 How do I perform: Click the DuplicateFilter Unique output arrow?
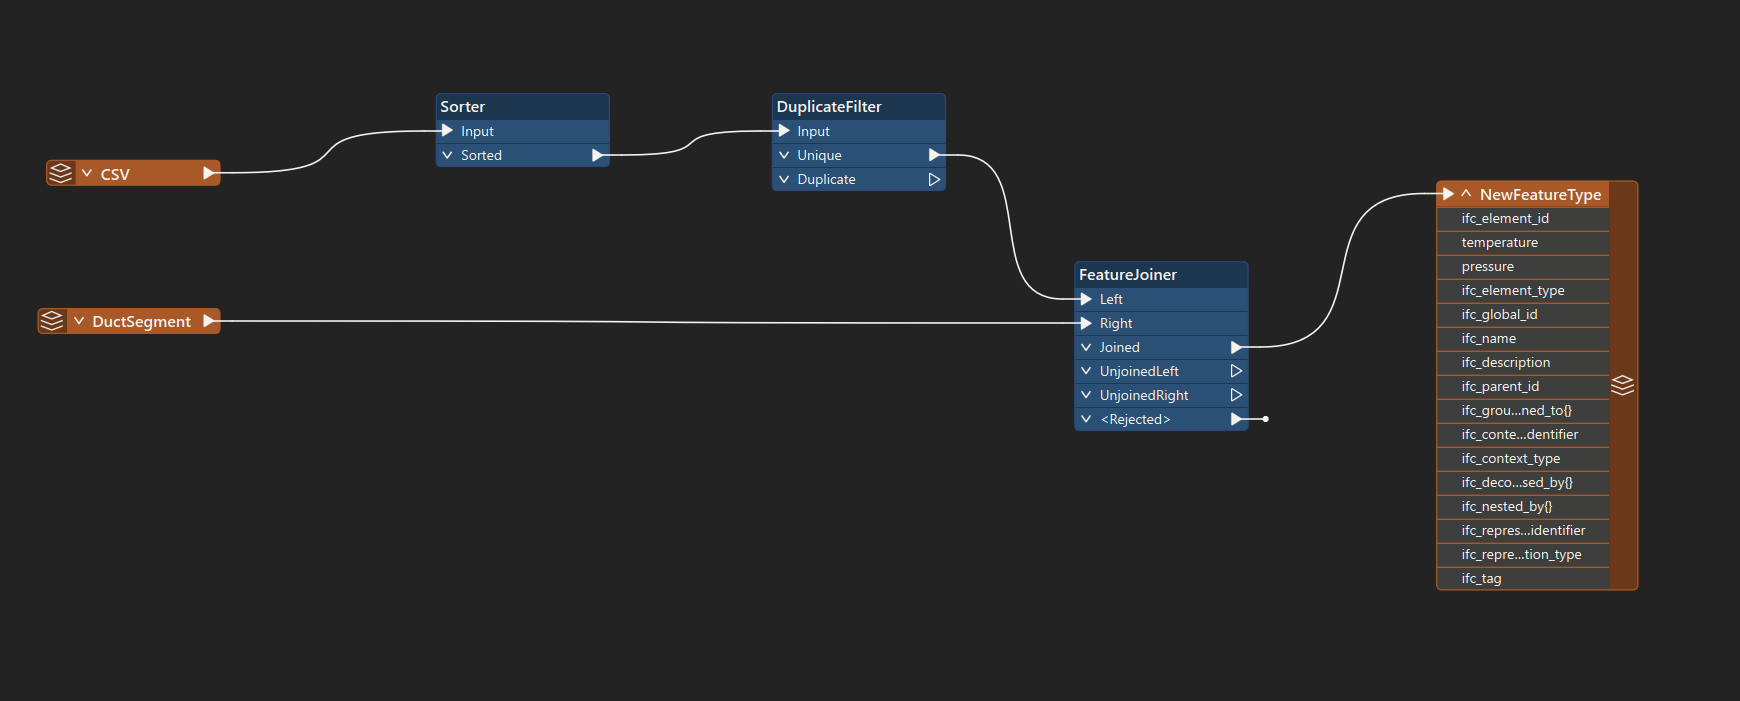coord(934,155)
